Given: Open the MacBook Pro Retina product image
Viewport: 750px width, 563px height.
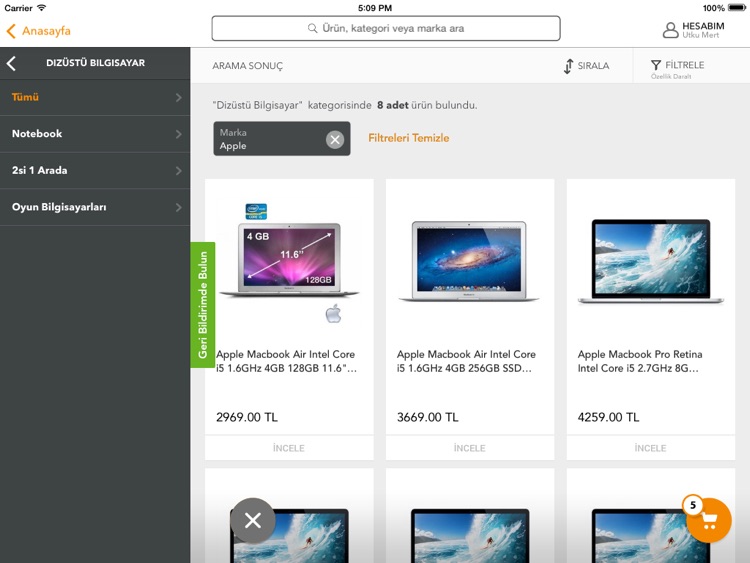Looking at the screenshot, I should click(x=651, y=262).
